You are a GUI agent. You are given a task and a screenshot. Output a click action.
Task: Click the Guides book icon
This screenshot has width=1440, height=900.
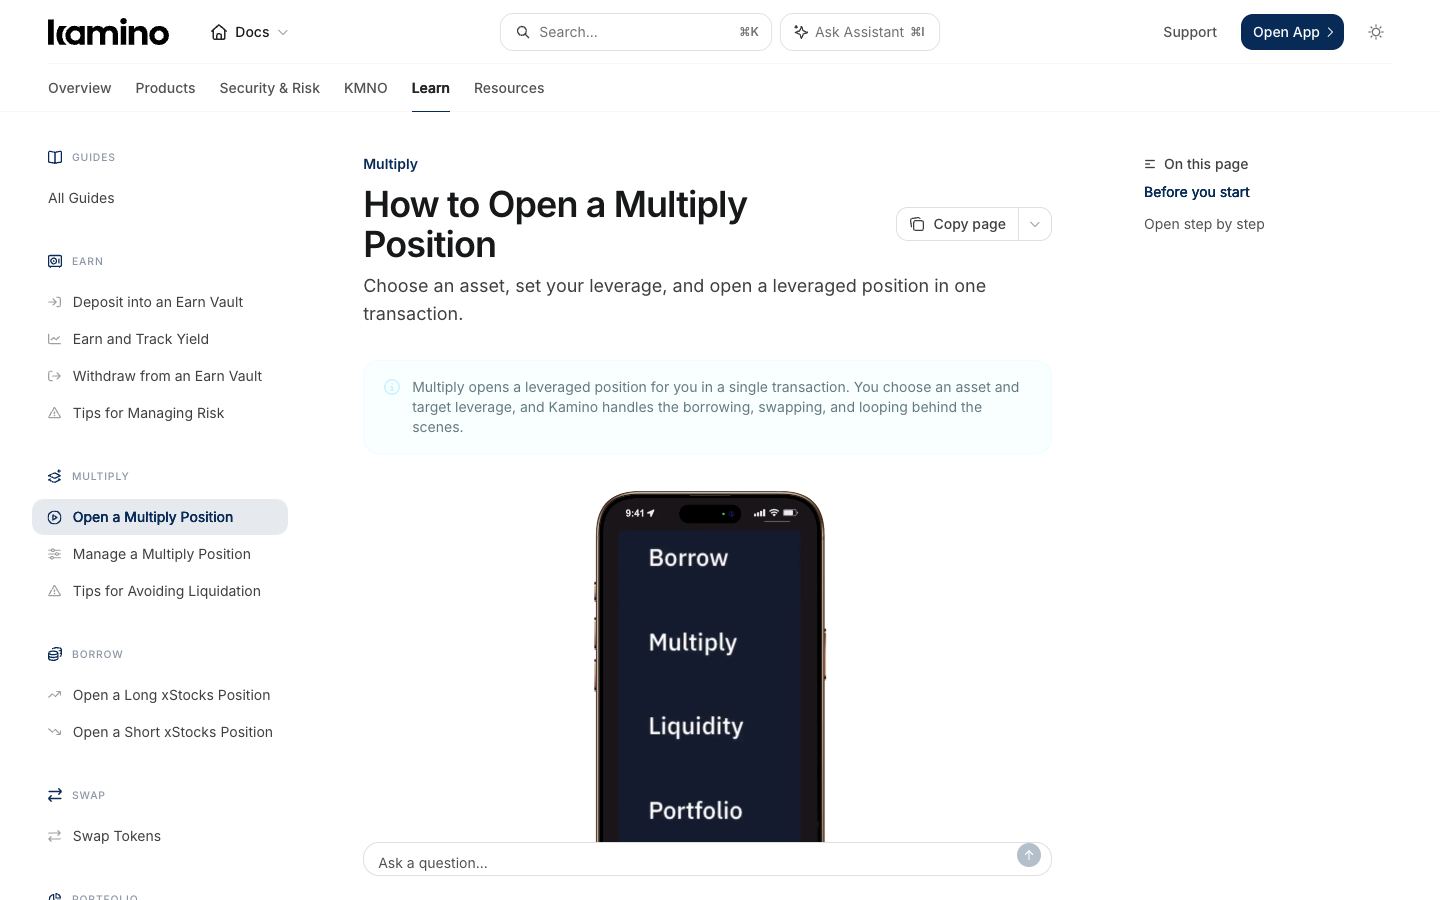[55, 157]
